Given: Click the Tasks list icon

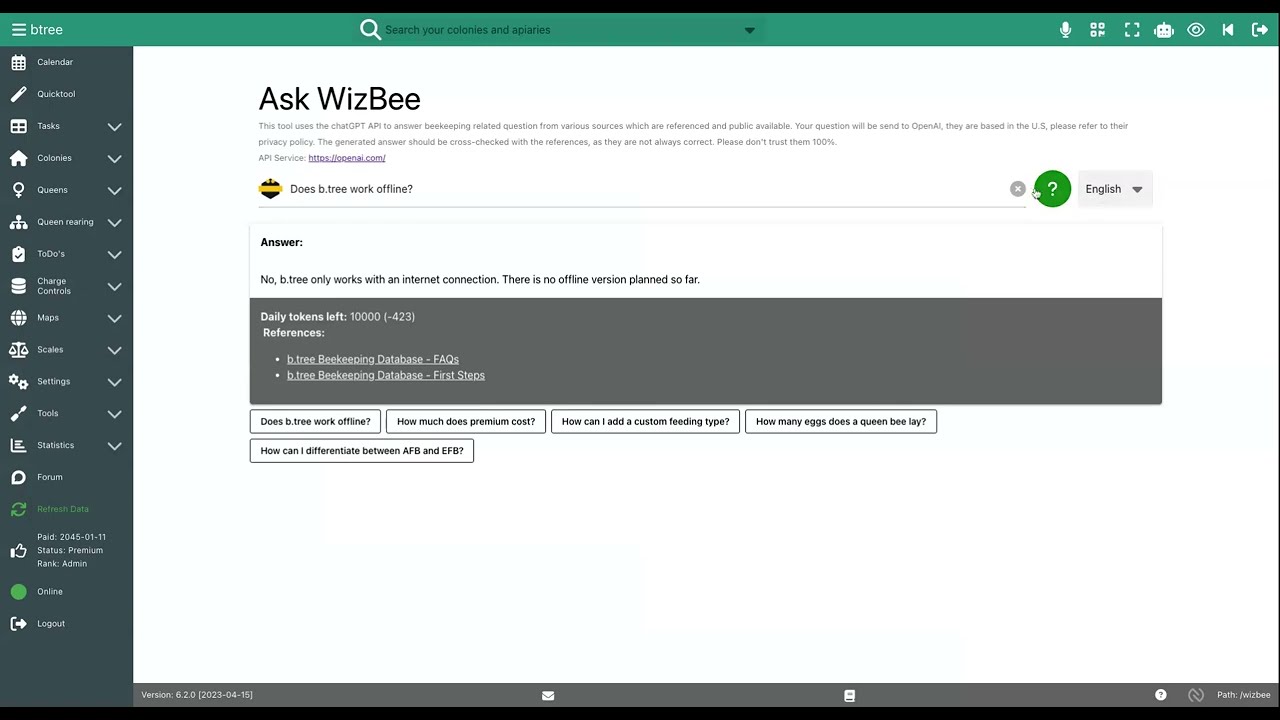Looking at the screenshot, I should click(18, 126).
